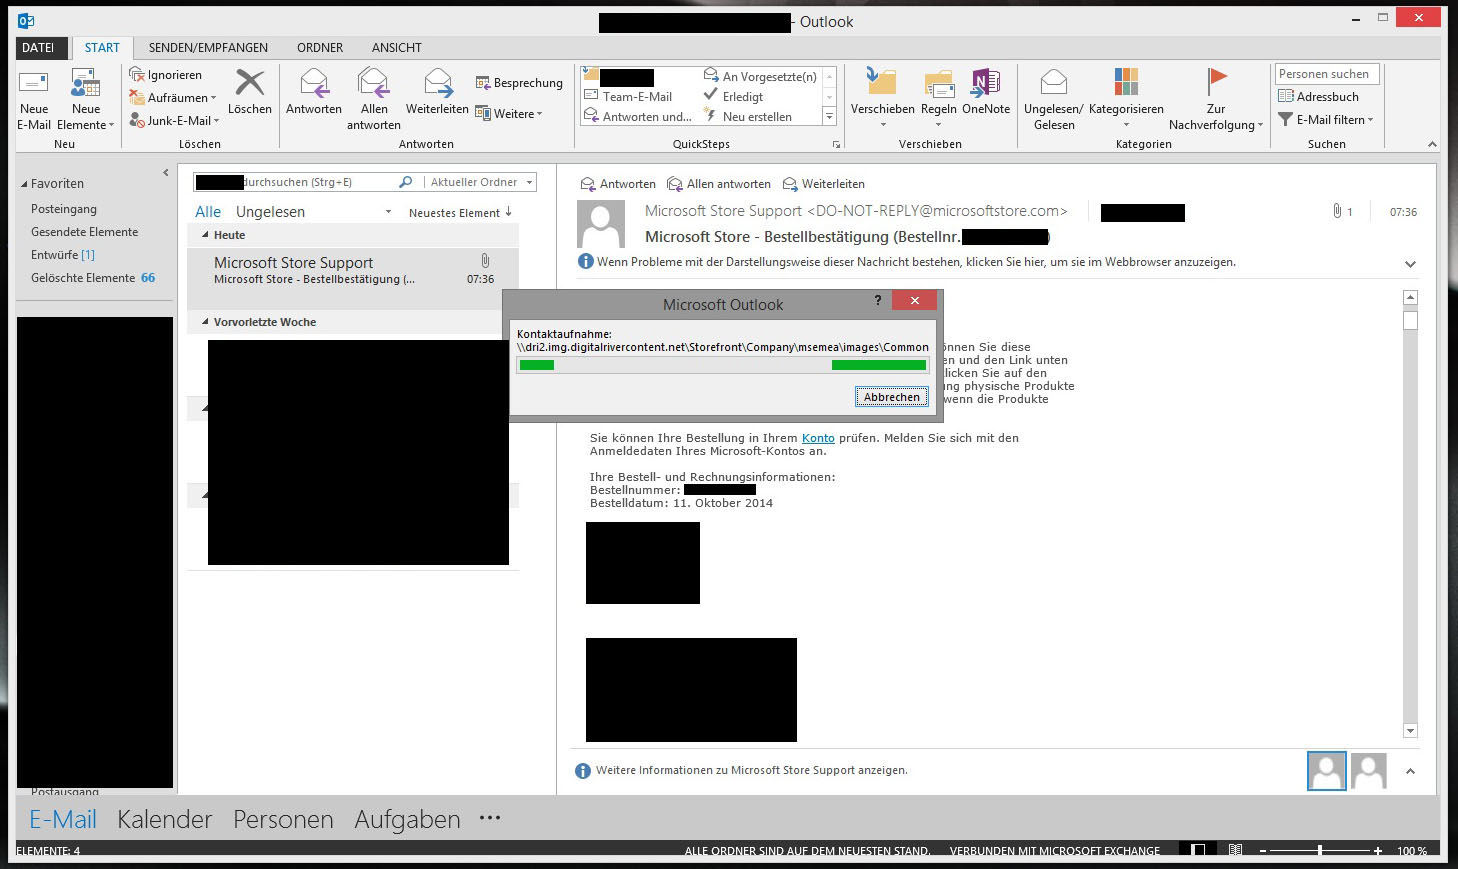1458x869 pixels.
Task: Click Neu erstellen quick step
Action: (747, 117)
